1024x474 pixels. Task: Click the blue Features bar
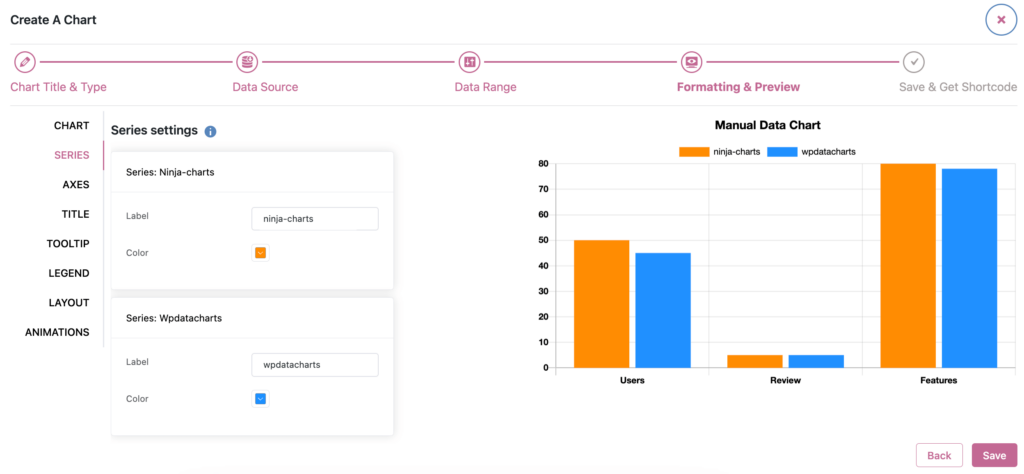969,268
